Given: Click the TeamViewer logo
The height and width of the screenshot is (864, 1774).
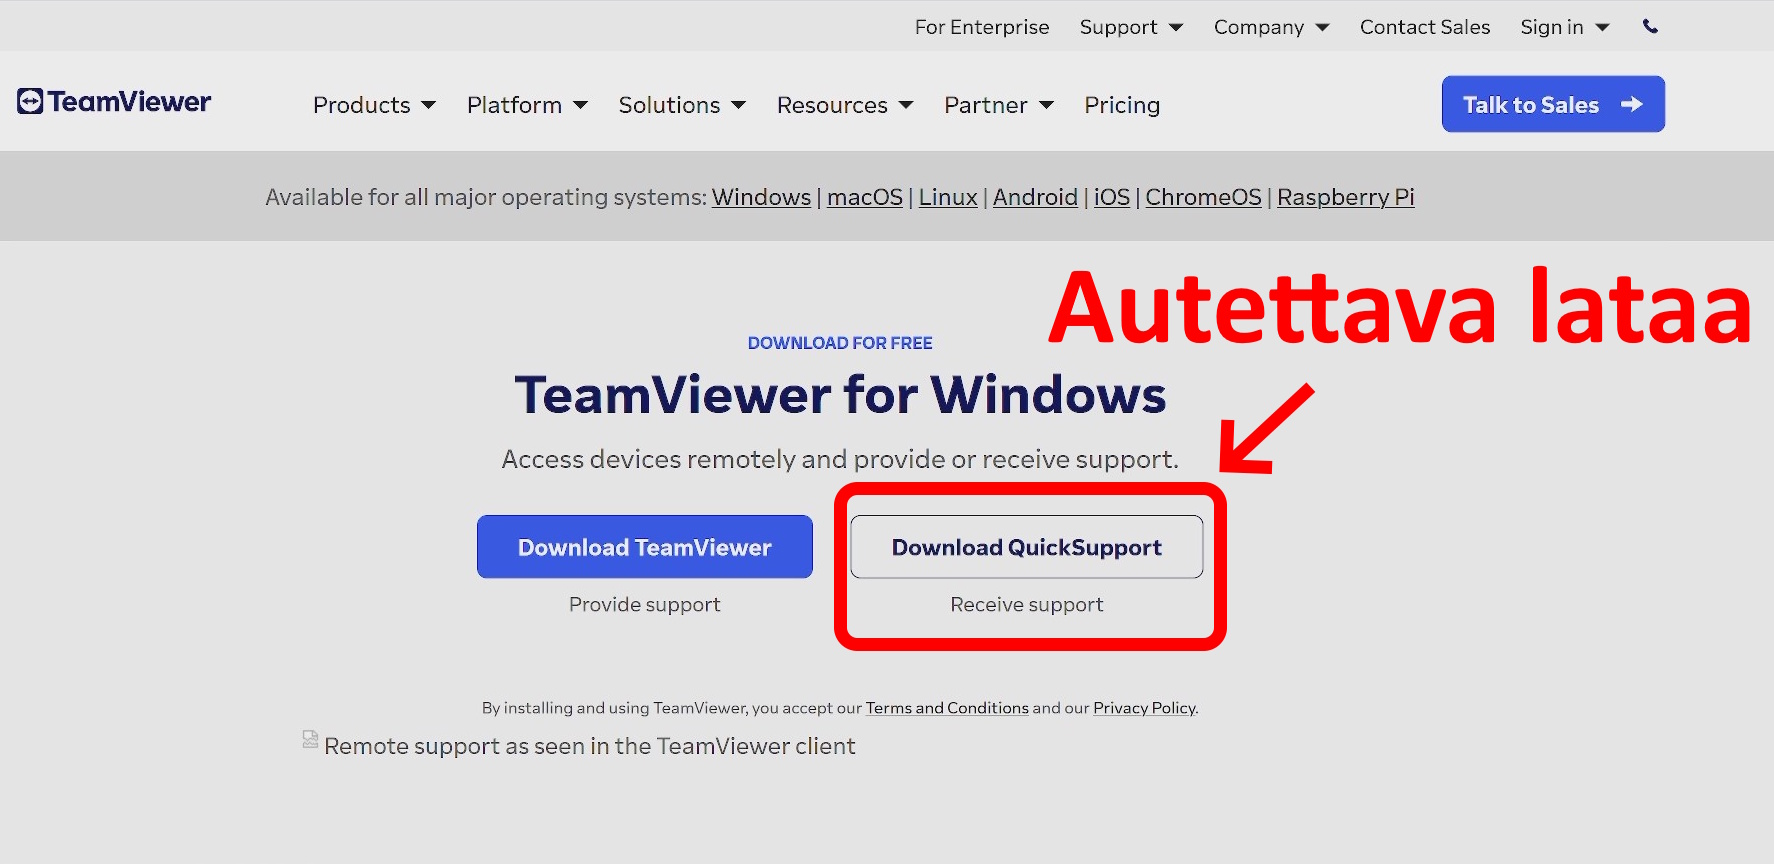Looking at the screenshot, I should click(x=114, y=102).
